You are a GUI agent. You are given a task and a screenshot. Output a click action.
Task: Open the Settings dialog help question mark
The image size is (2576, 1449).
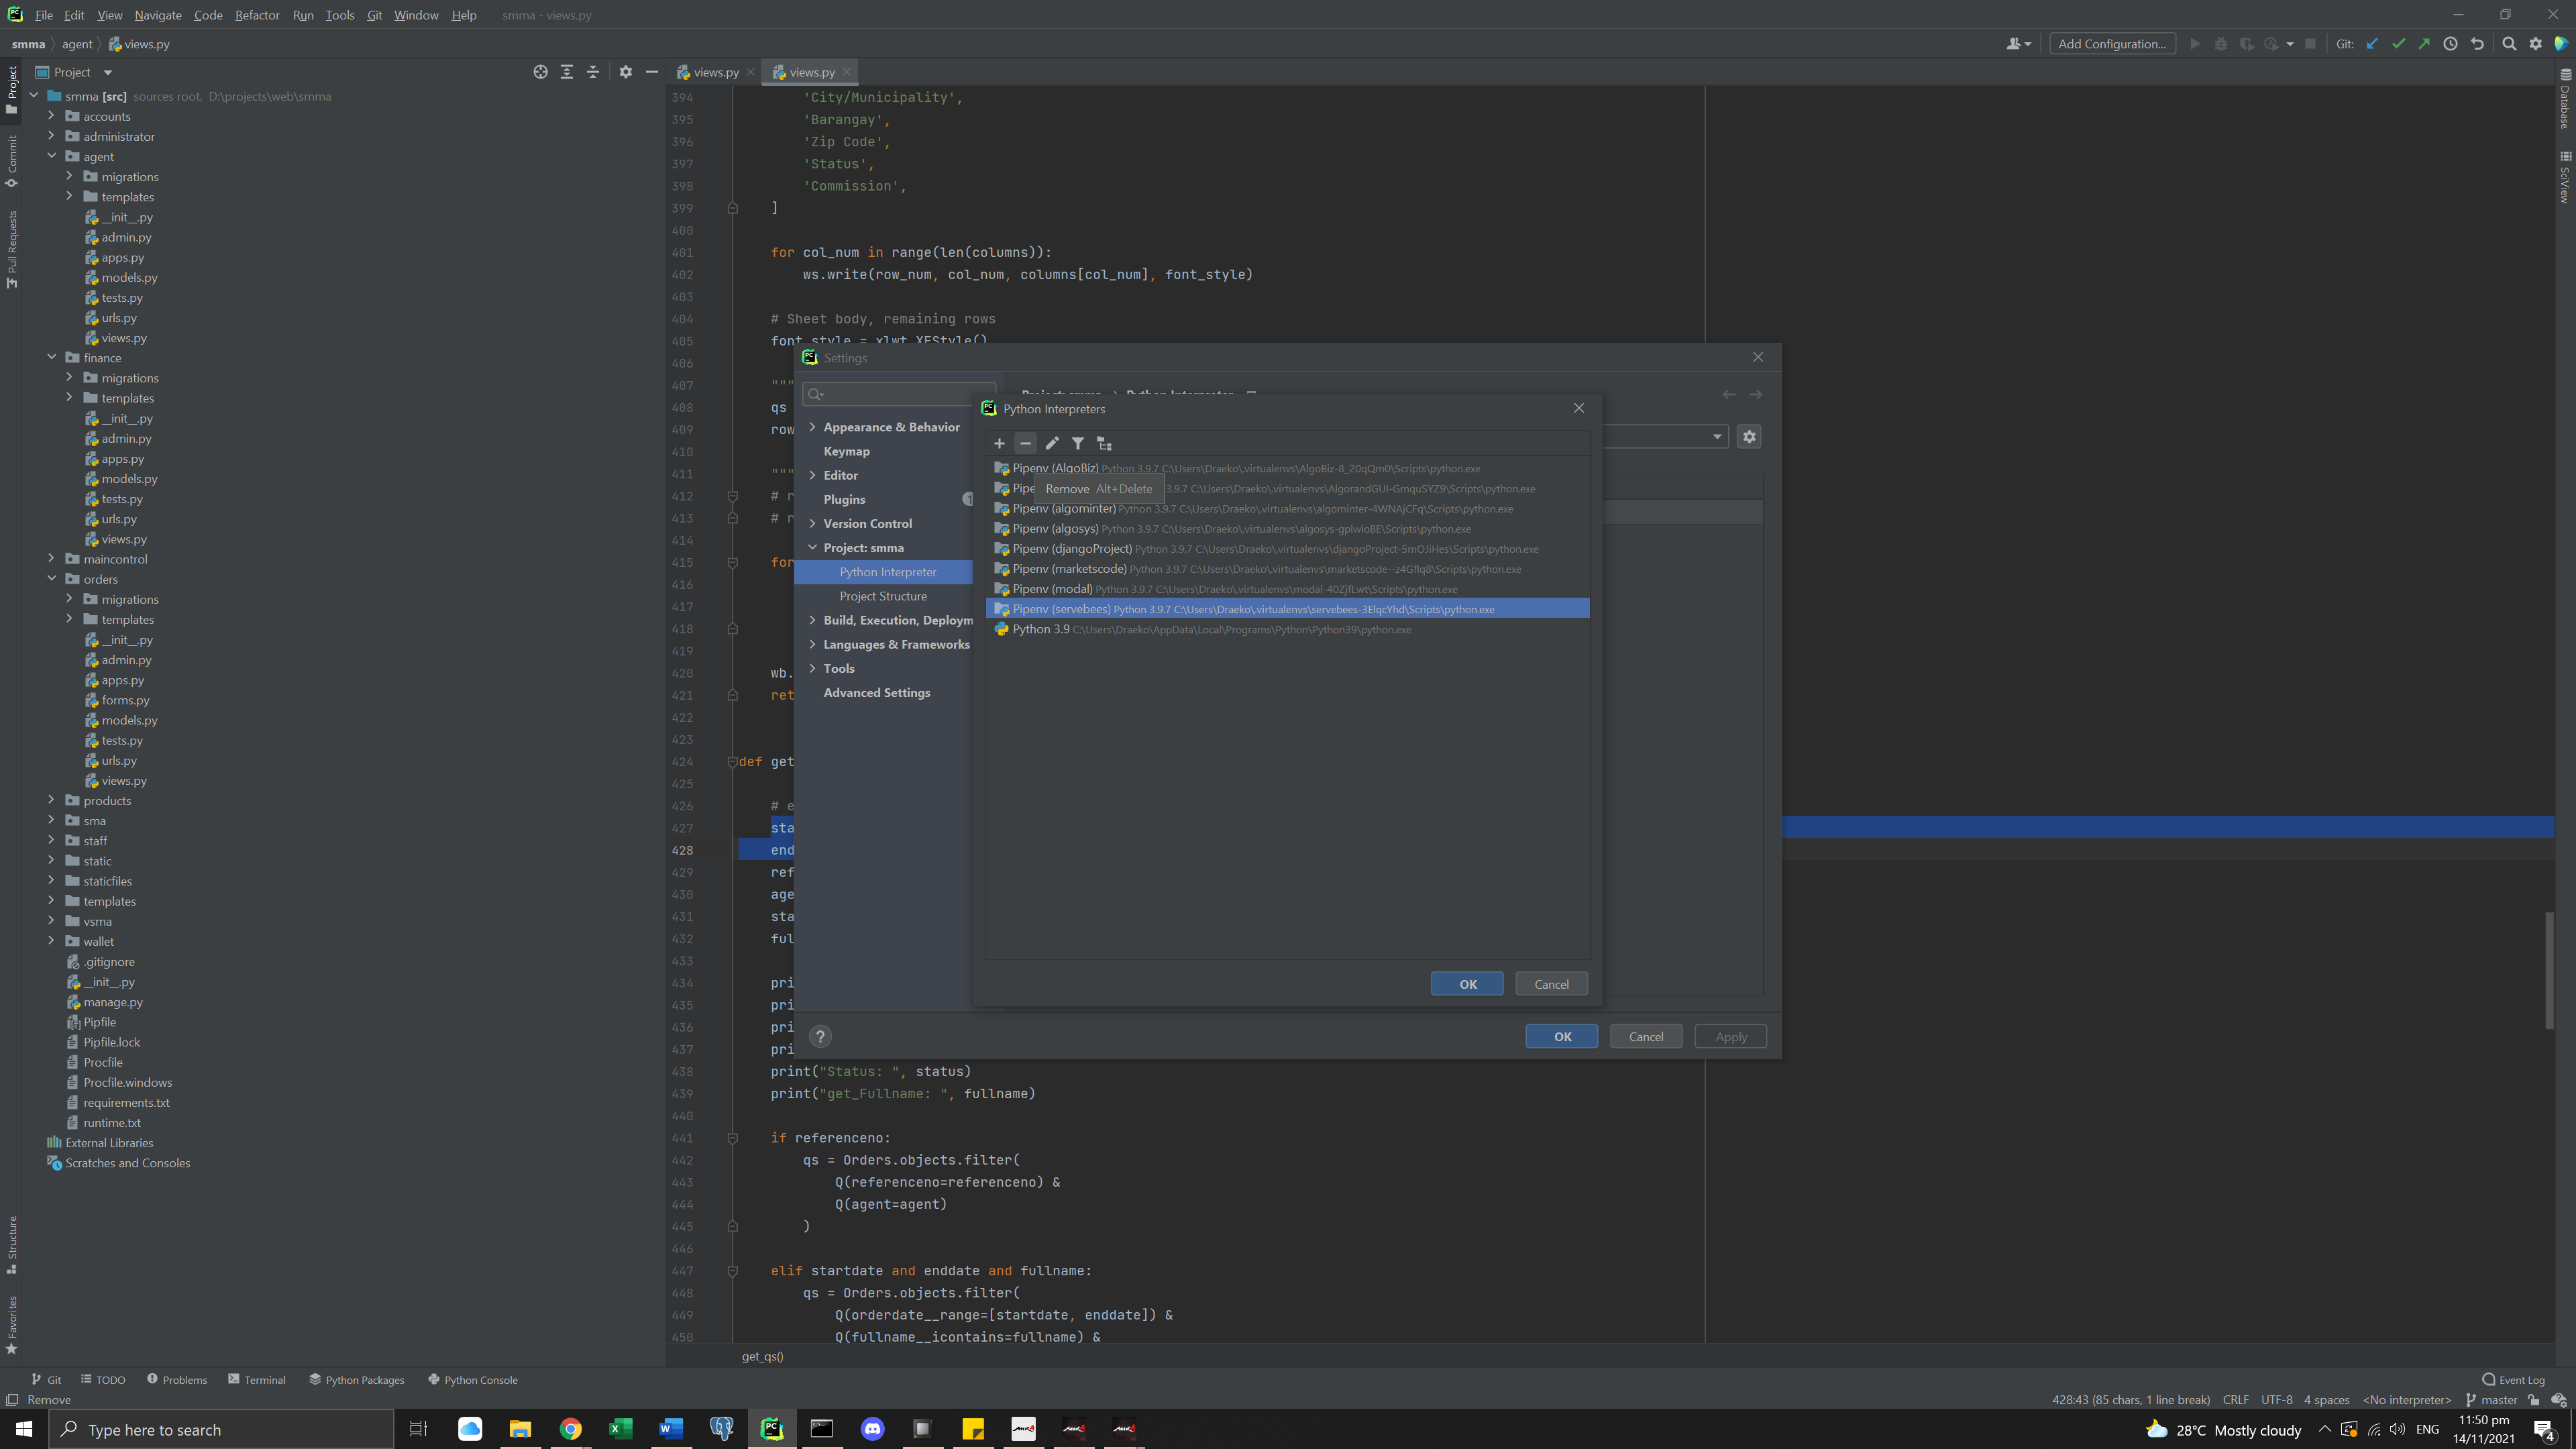pyautogui.click(x=820, y=1036)
